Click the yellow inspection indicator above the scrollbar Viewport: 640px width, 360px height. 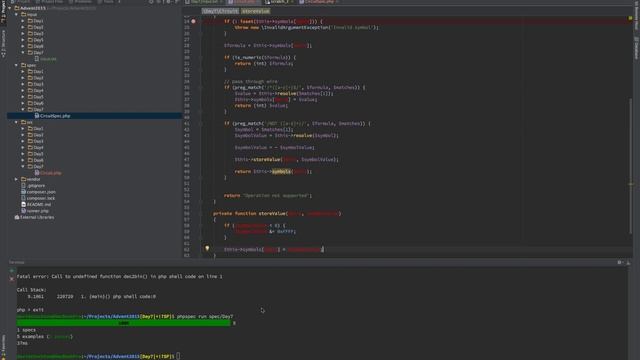[x=630, y=18]
